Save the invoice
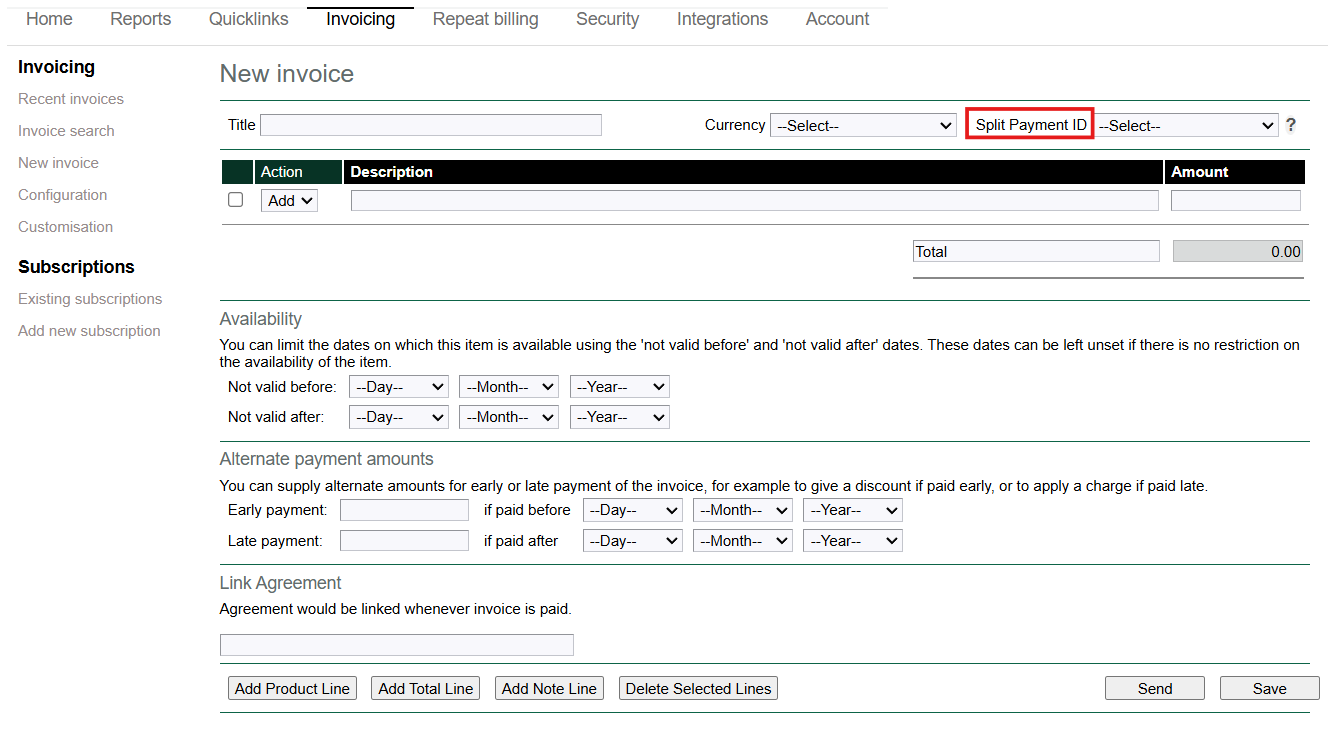The image size is (1328, 732). click(x=1270, y=688)
